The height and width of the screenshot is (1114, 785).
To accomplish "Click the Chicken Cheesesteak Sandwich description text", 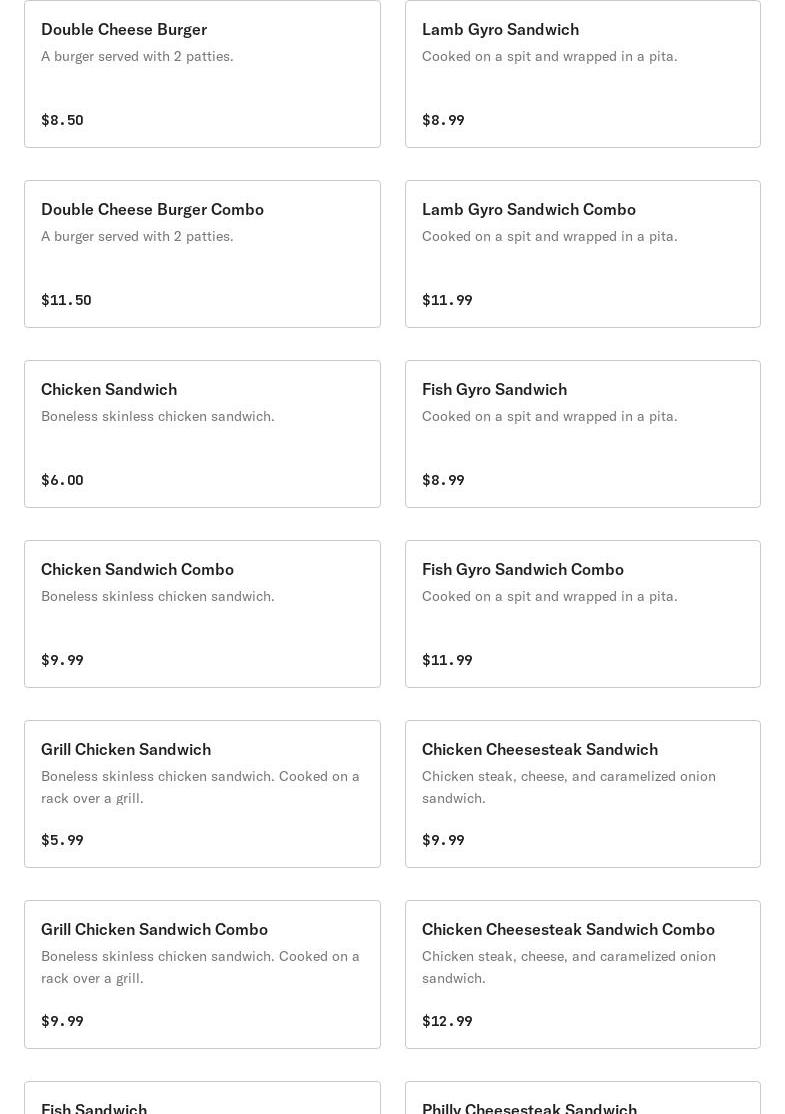I will pyautogui.click(x=568, y=787).
